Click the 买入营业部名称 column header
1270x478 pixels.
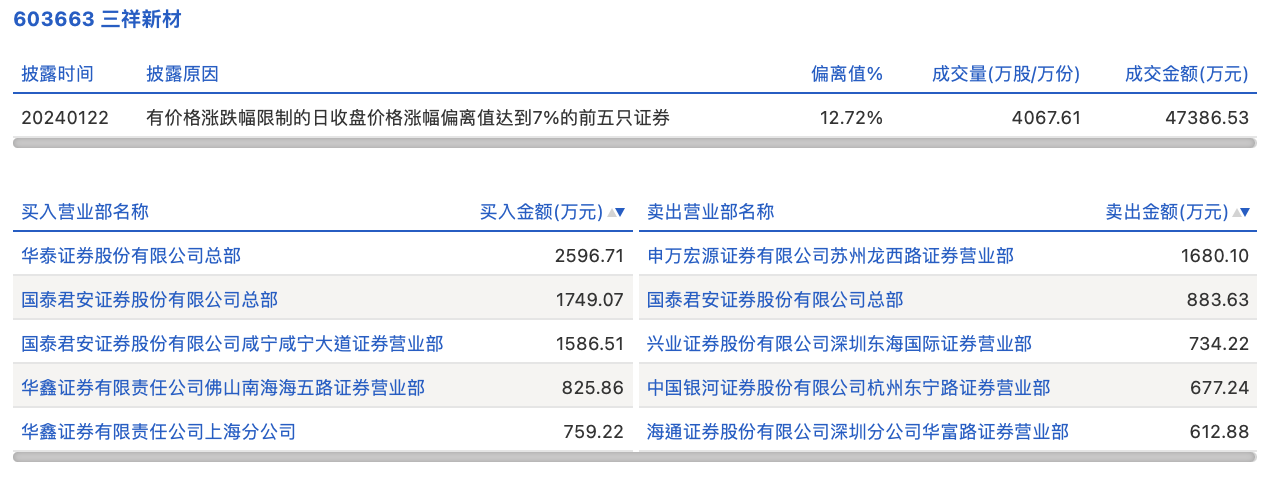tap(85, 212)
